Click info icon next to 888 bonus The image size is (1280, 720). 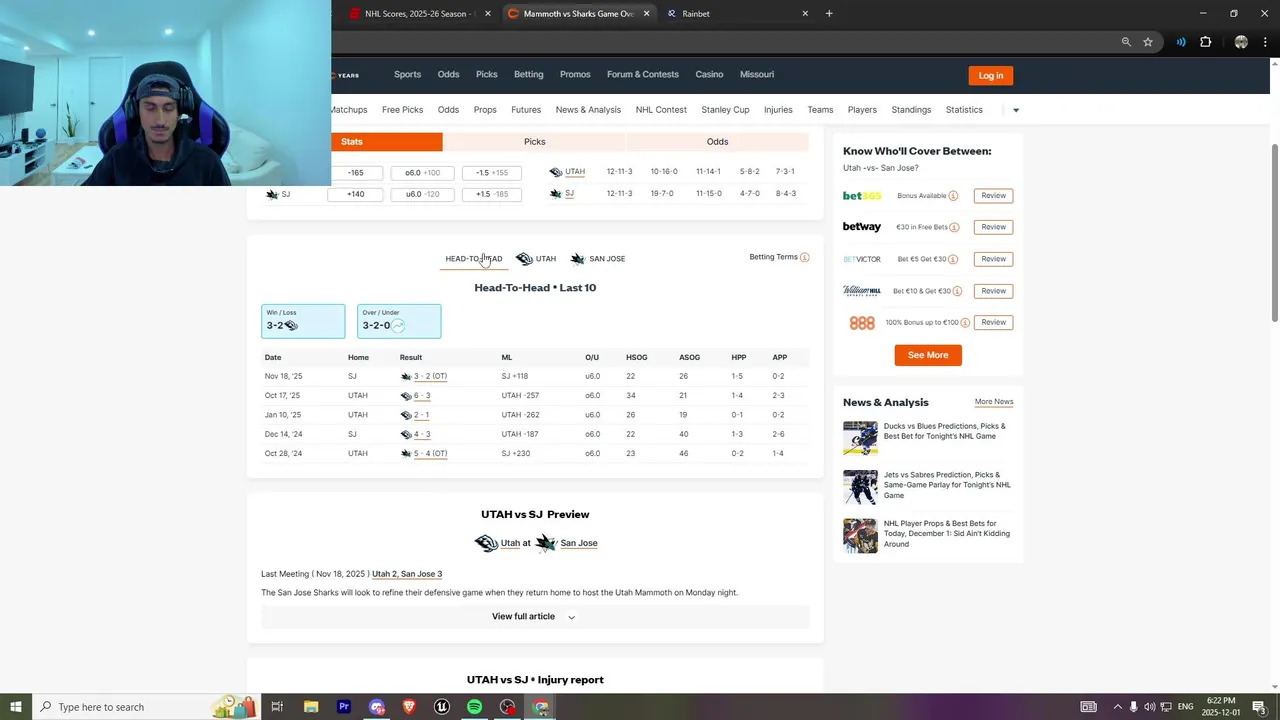(964, 322)
